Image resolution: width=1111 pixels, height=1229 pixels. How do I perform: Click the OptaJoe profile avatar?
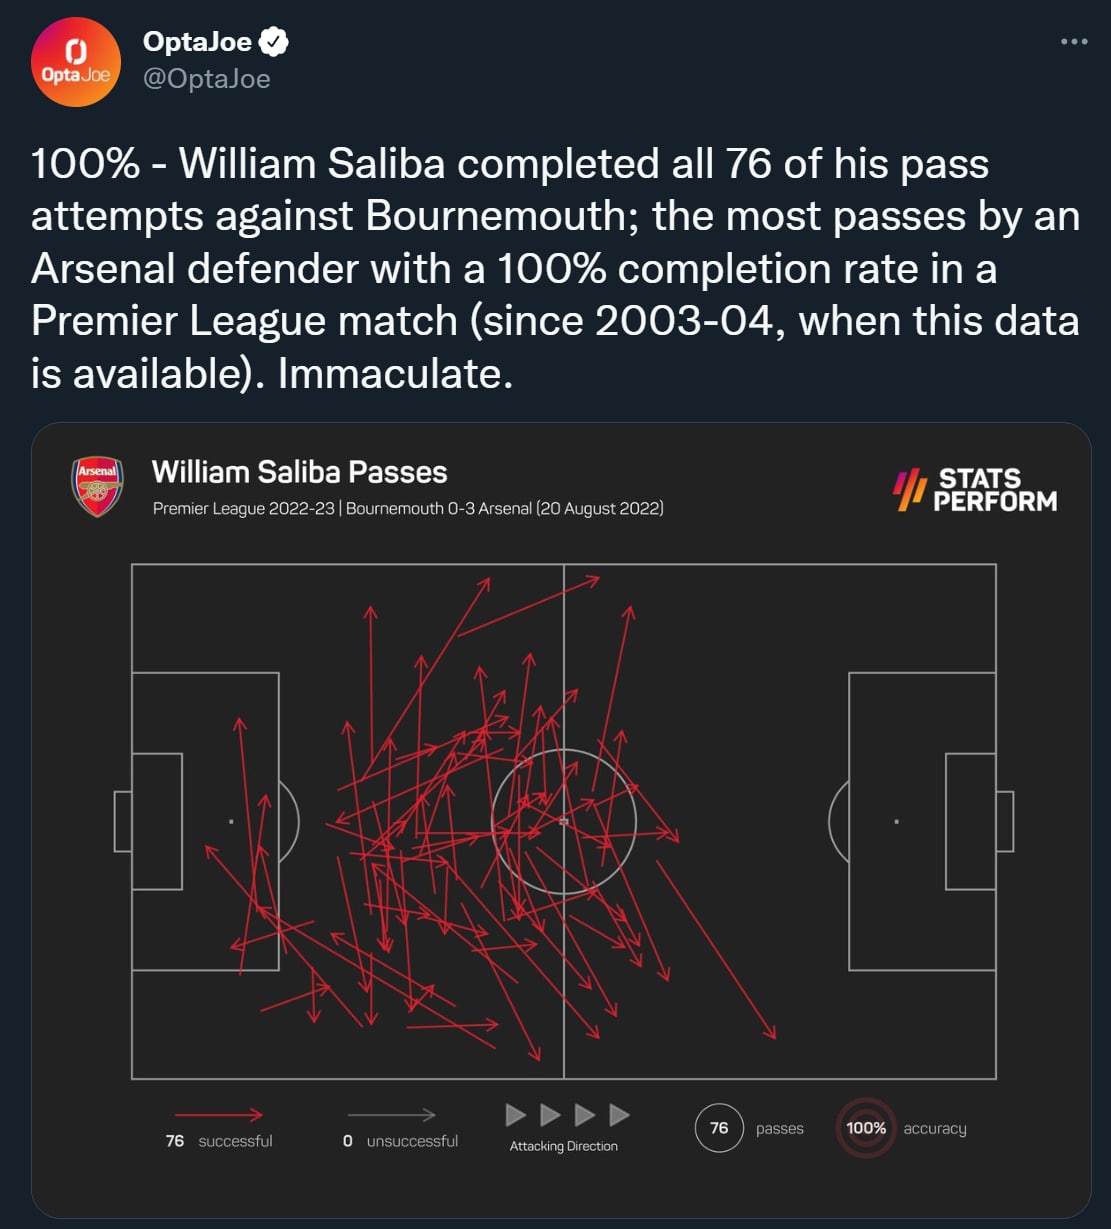coord(76,61)
